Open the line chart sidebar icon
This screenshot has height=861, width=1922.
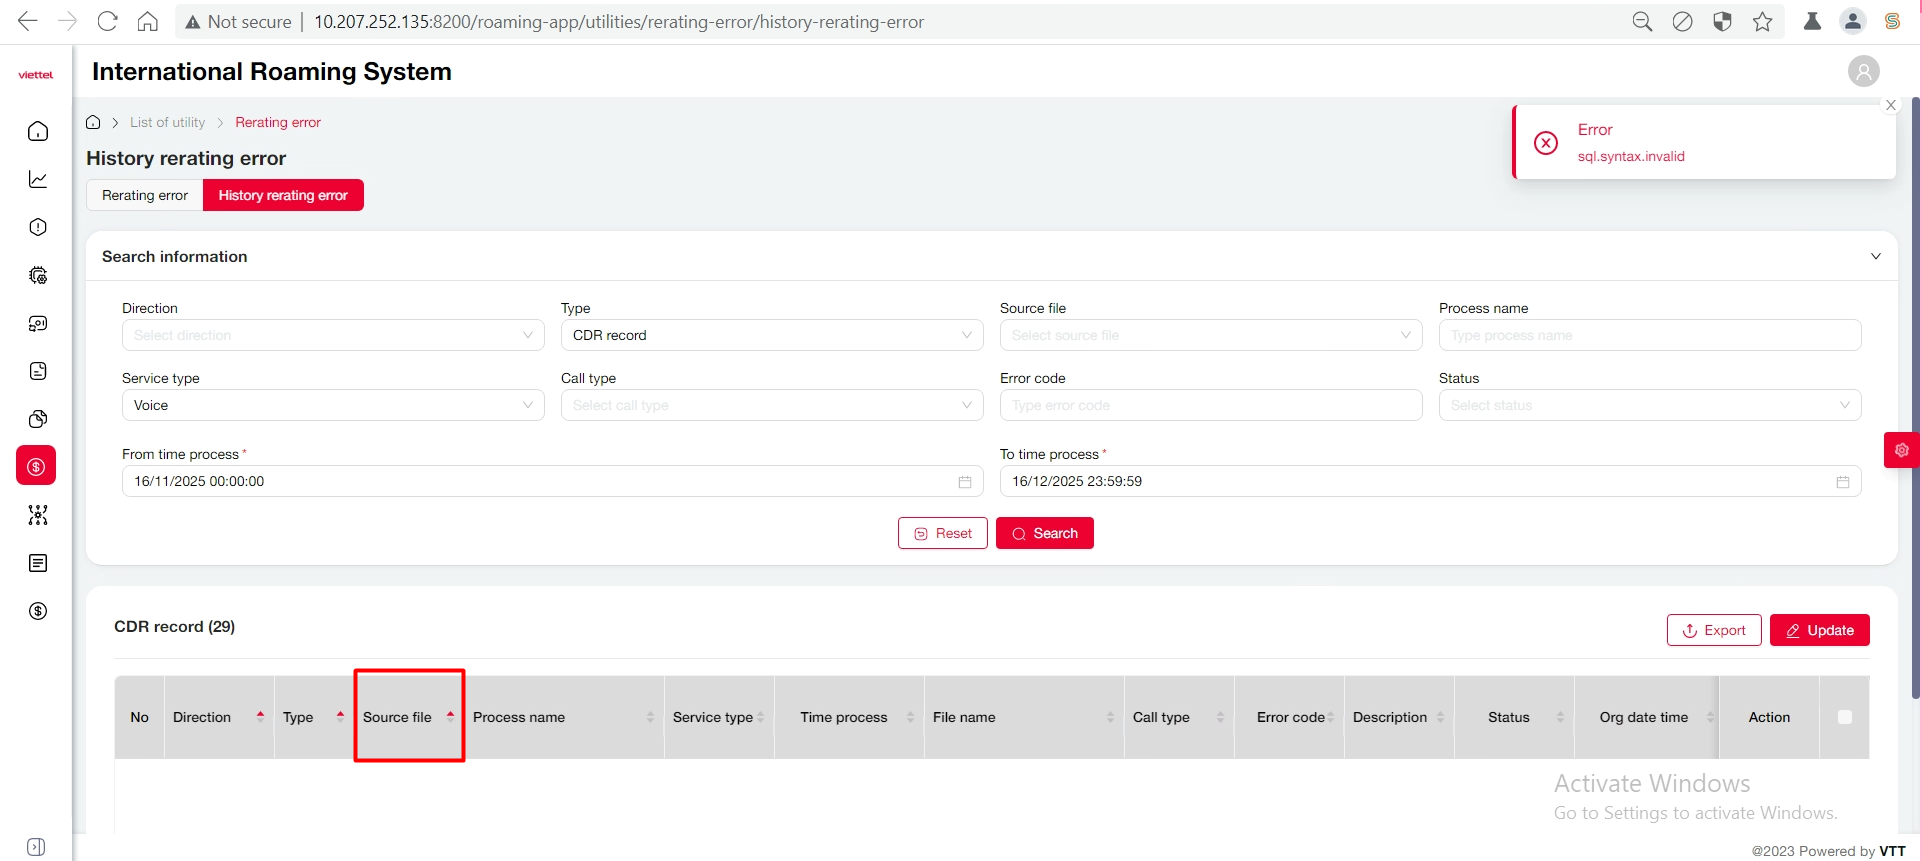(38, 179)
